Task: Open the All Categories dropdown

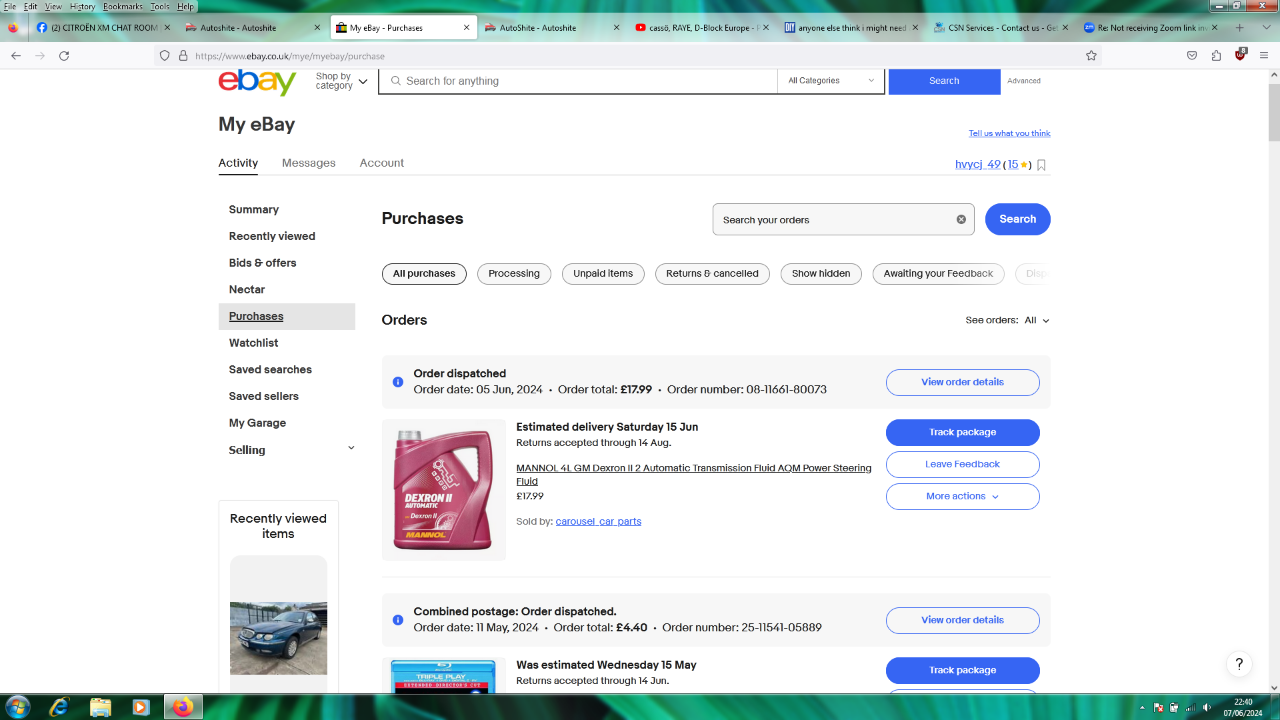Action: point(831,81)
